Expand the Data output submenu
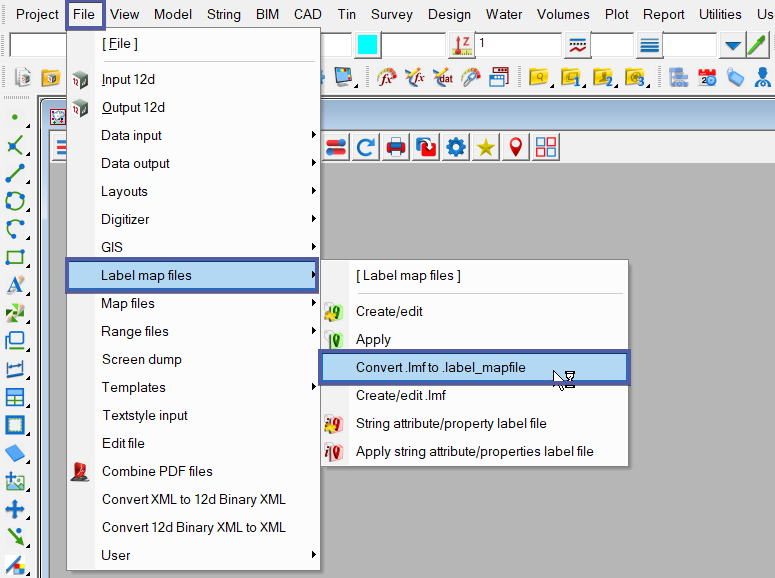Image resolution: width=775 pixels, height=578 pixels. pyautogui.click(x=193, y=163)
